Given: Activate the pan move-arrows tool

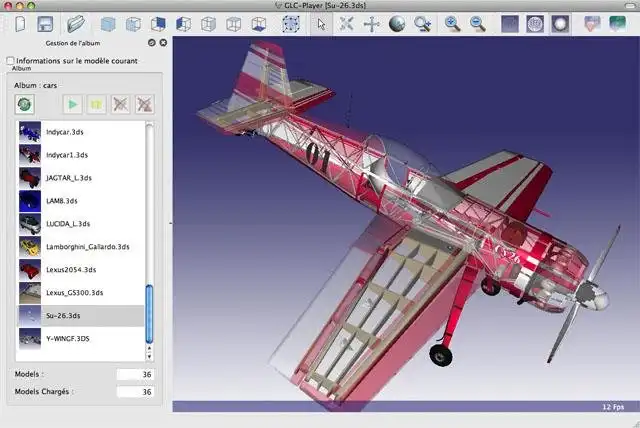Looking at the screenshot, I should coord(371,24).
